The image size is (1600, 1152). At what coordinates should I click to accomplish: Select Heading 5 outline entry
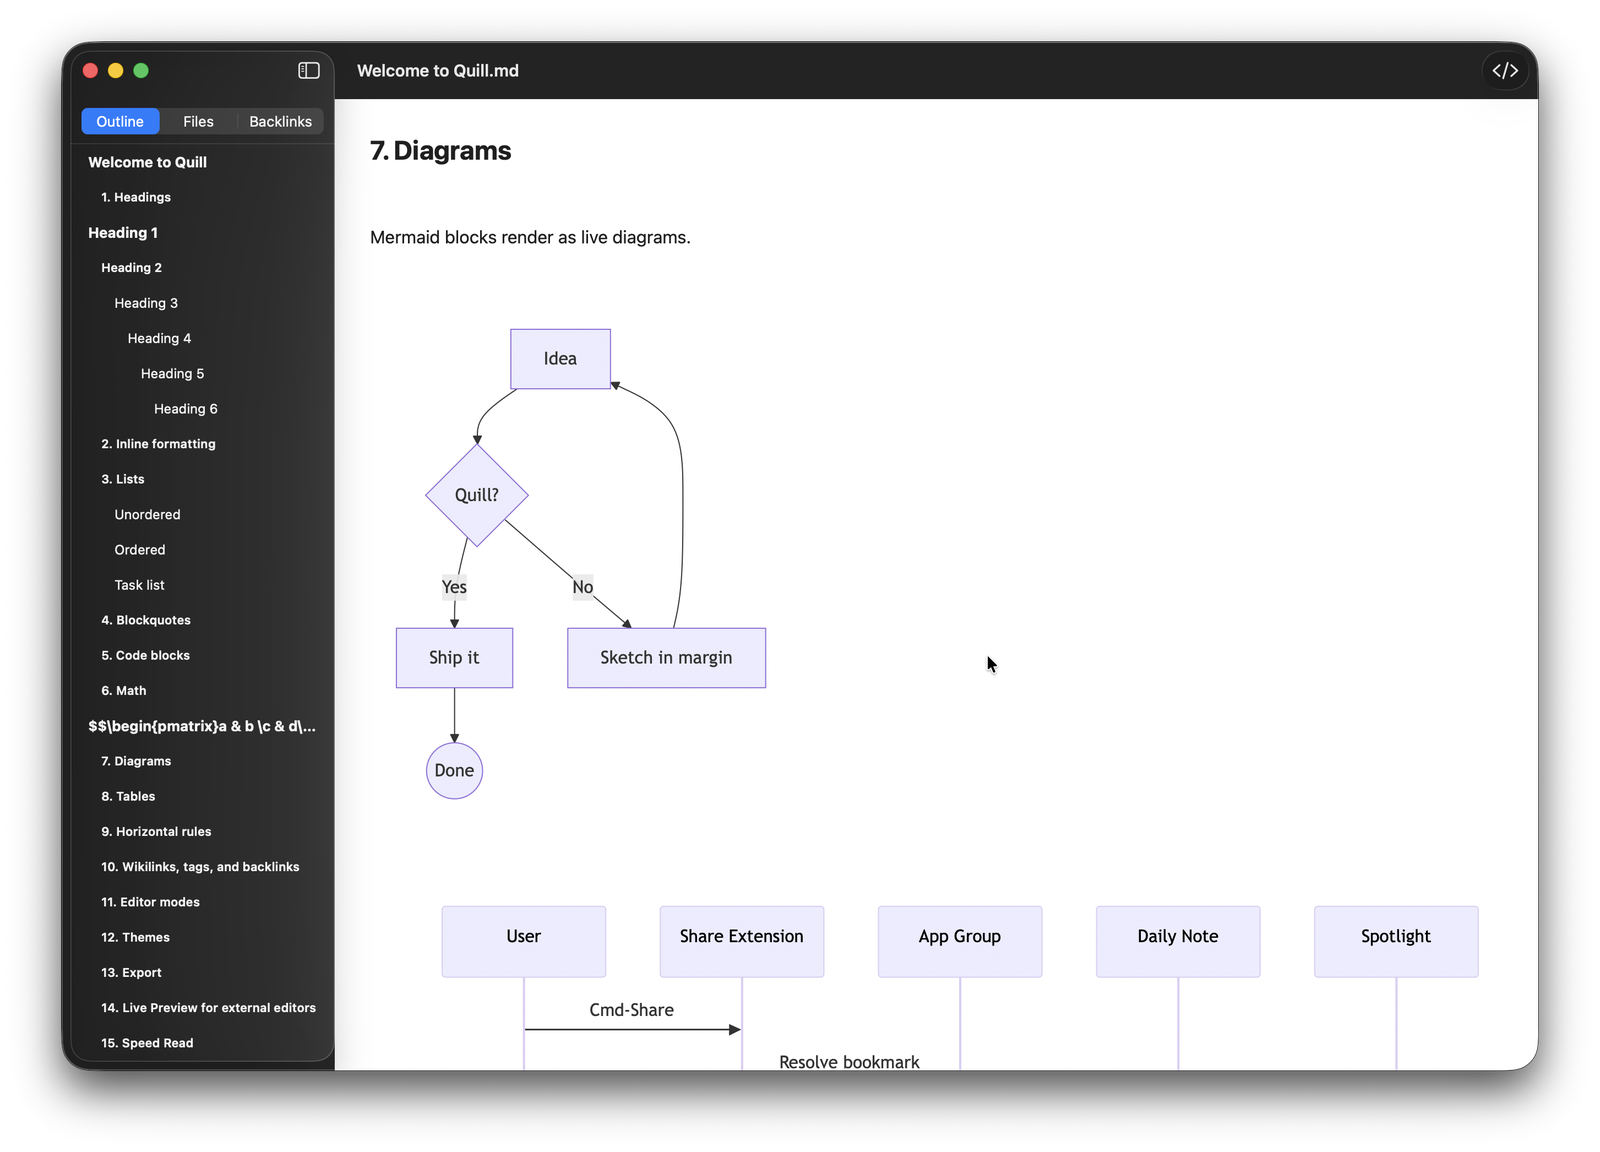(172, 373)
